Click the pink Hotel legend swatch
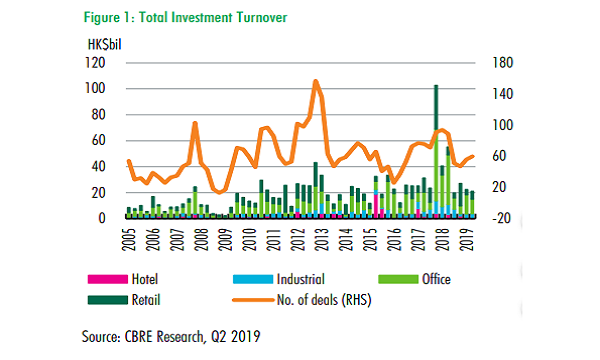The image size is (600, 360). click(108, 279)
